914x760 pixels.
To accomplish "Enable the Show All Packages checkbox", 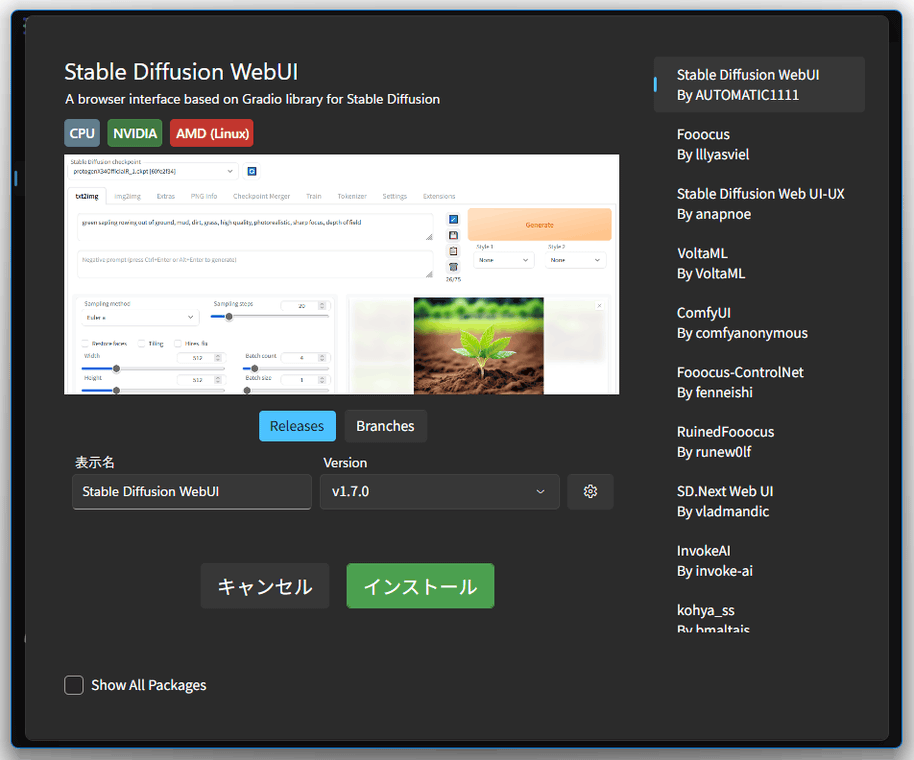I will (x=74, y=685).
